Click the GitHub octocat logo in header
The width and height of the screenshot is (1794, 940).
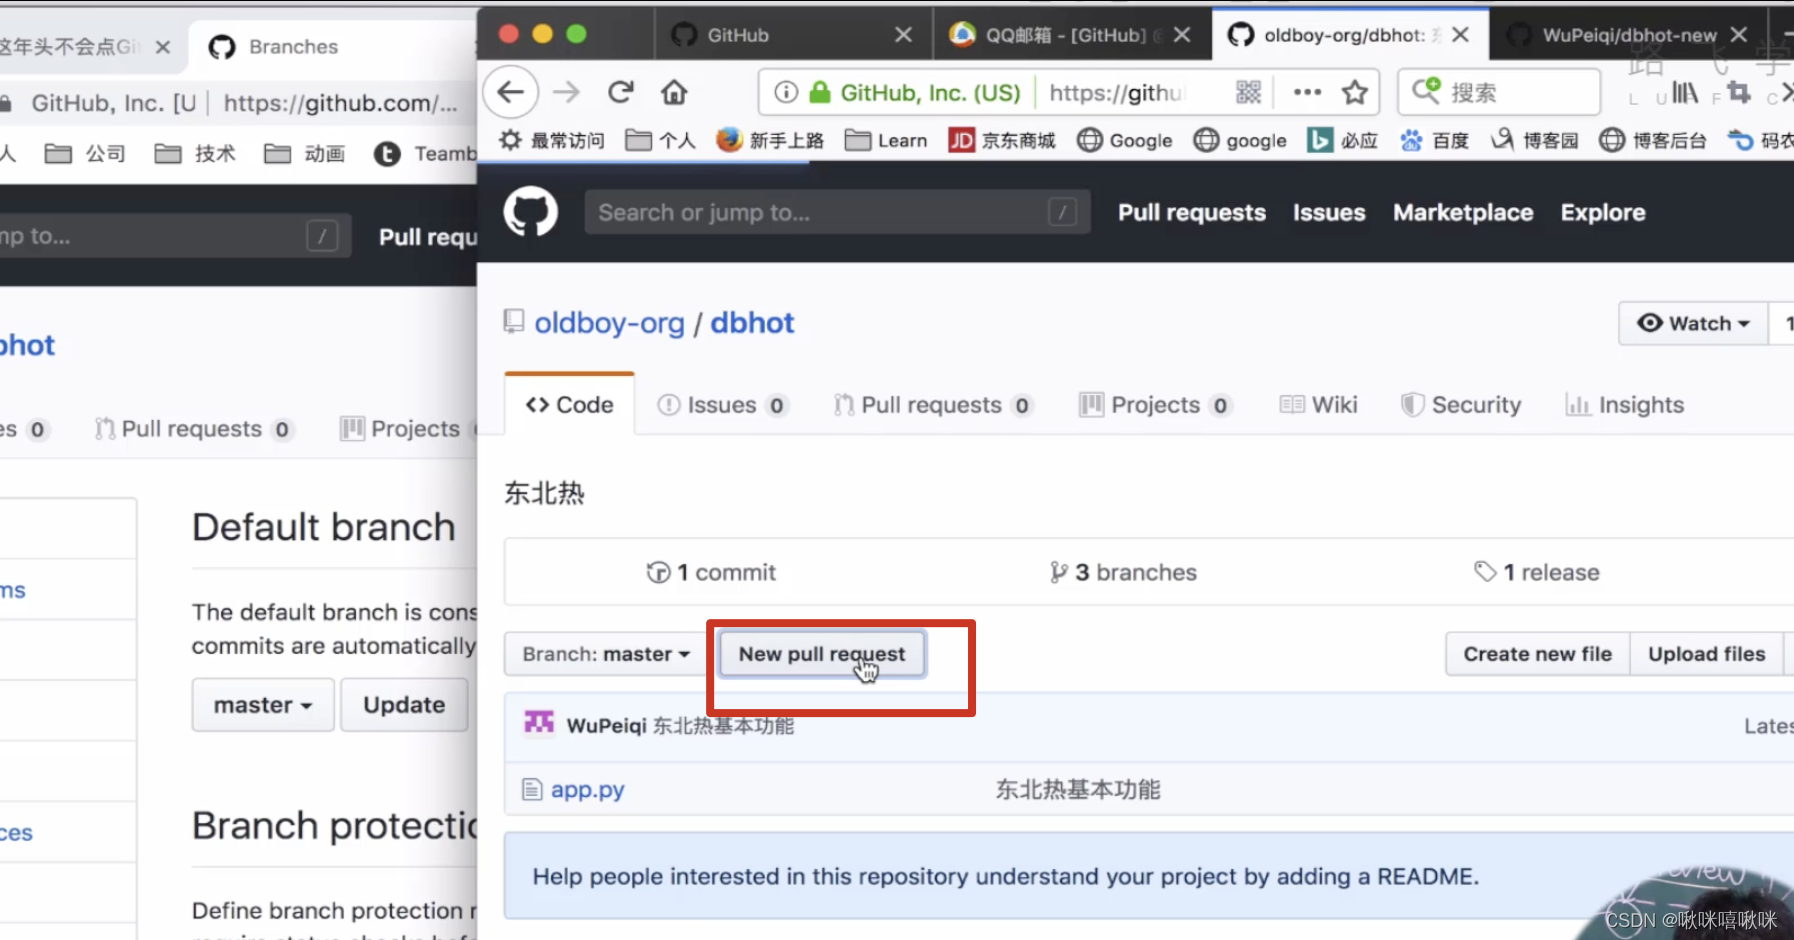point(530,212)
